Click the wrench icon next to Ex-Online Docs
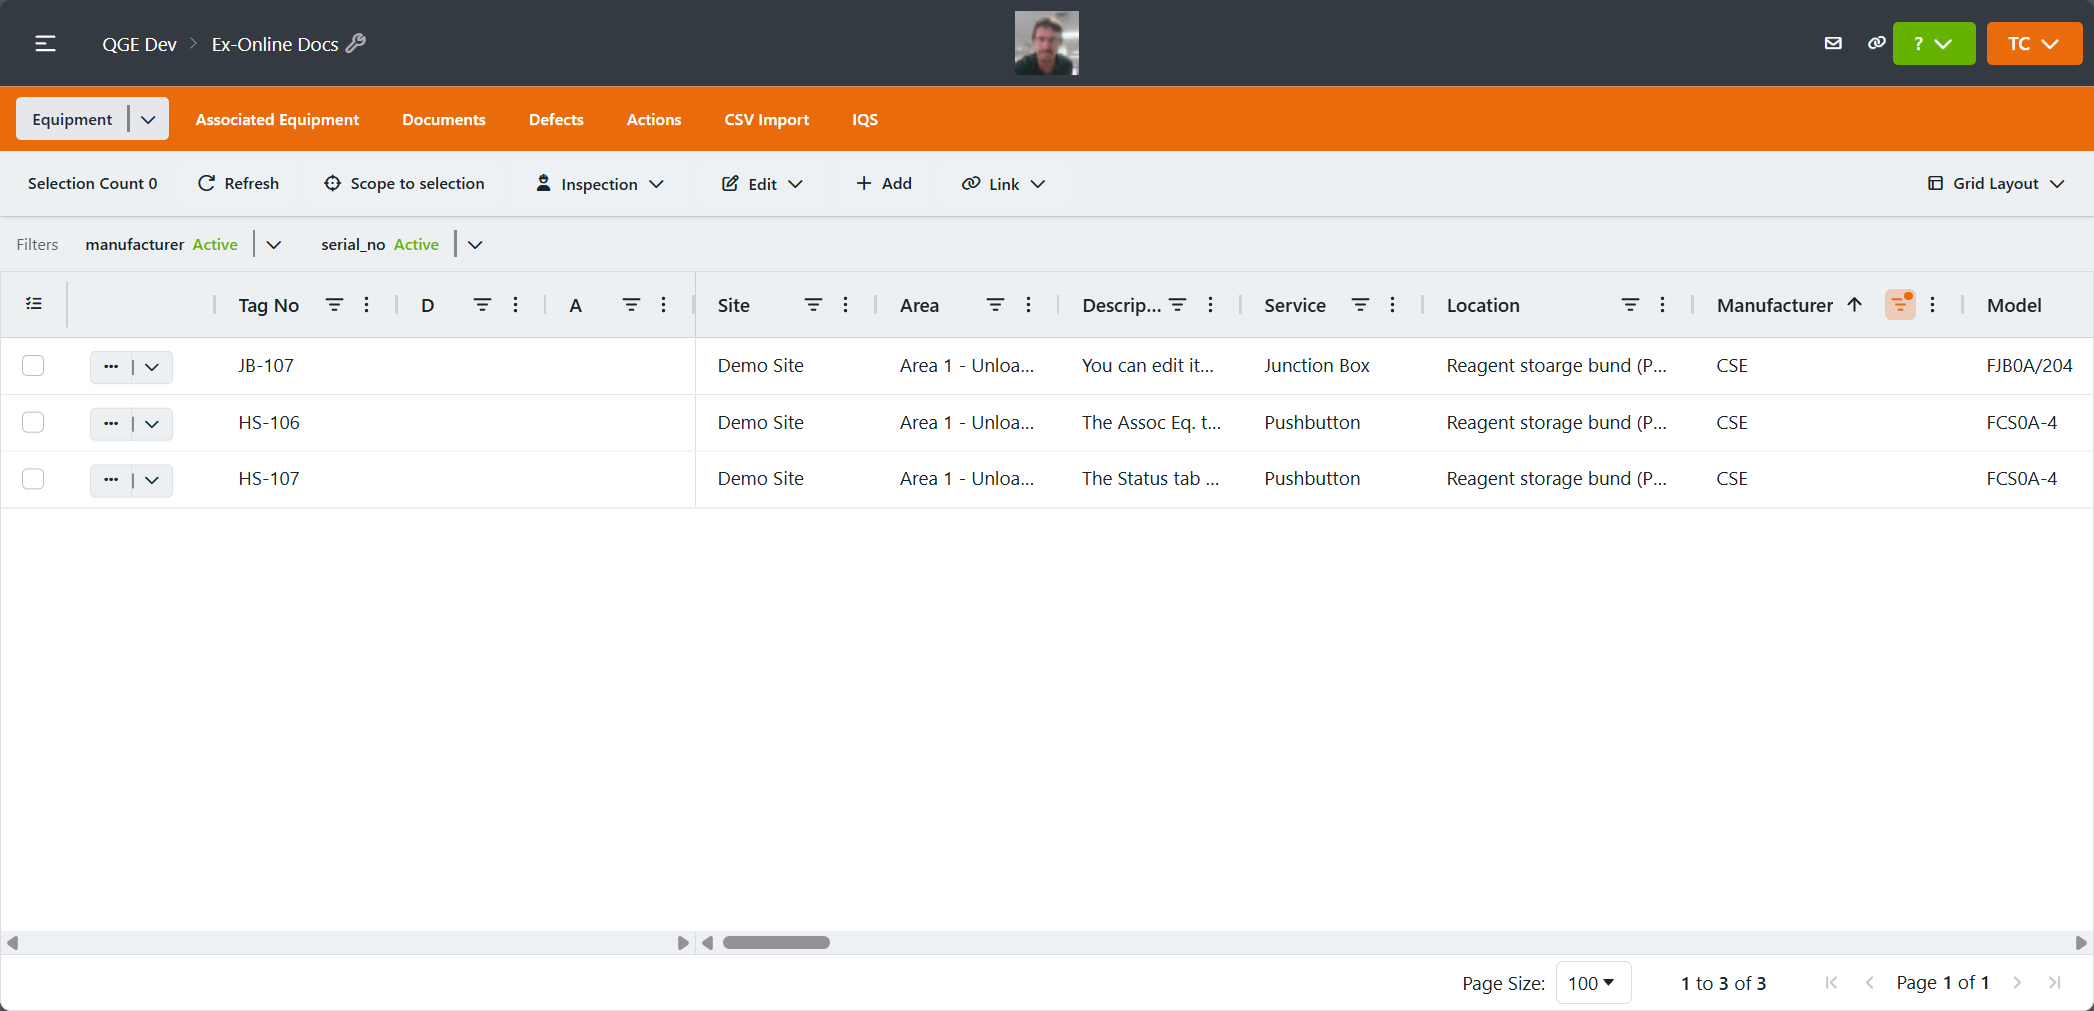 coord(356,43)
